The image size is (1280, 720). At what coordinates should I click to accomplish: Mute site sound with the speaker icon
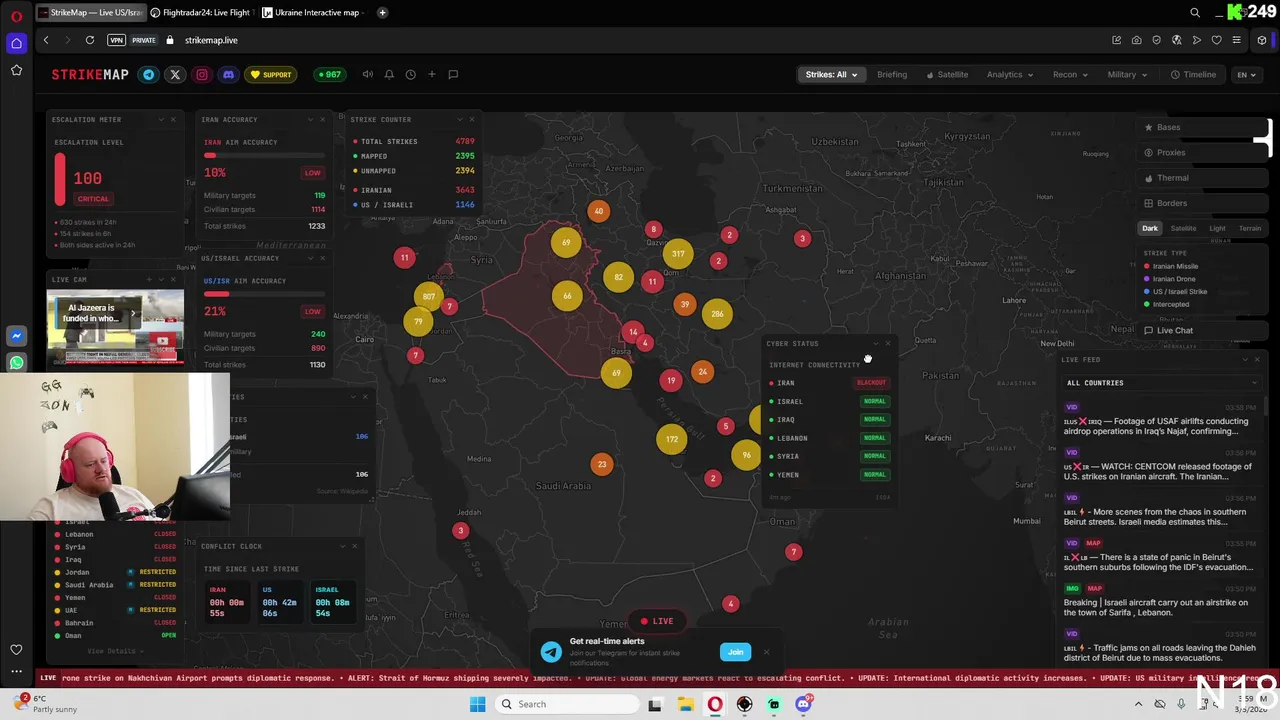tap(367, 74)
